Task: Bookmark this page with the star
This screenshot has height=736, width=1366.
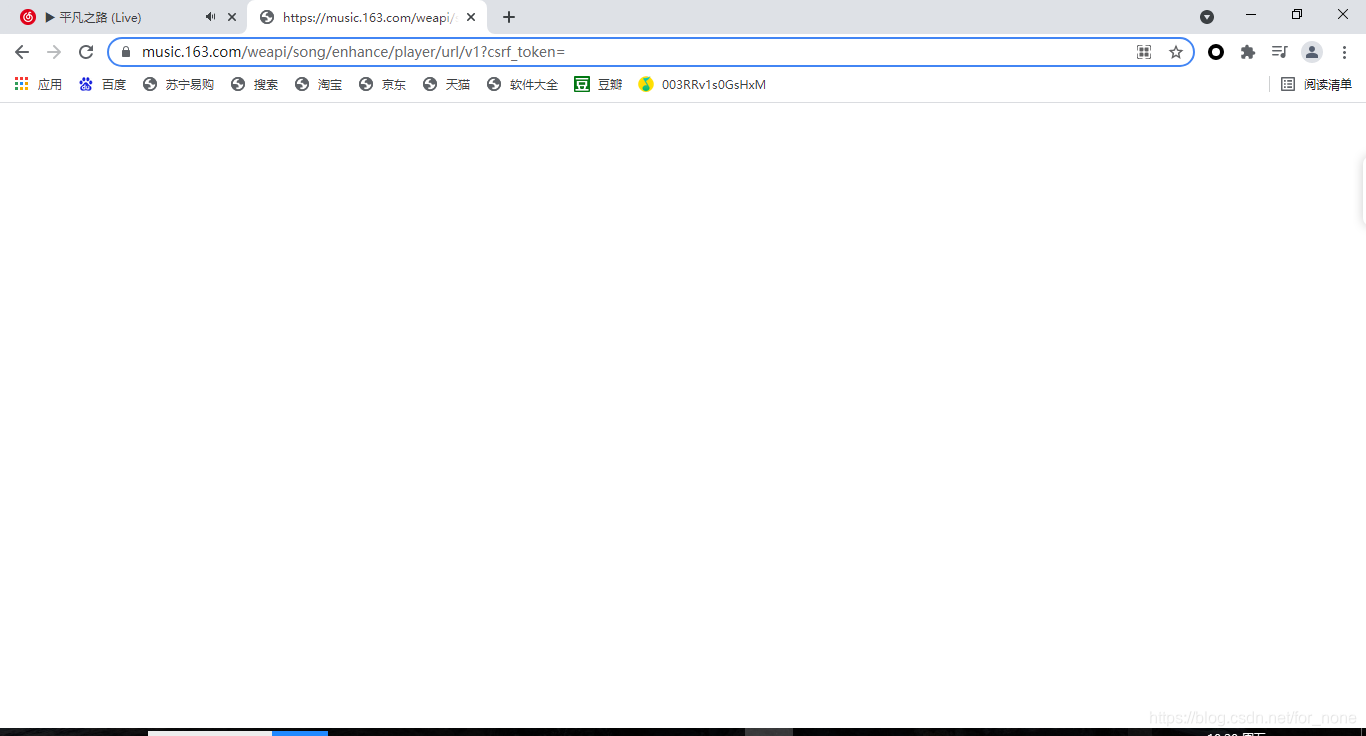Action: (x=1176, y=52)
